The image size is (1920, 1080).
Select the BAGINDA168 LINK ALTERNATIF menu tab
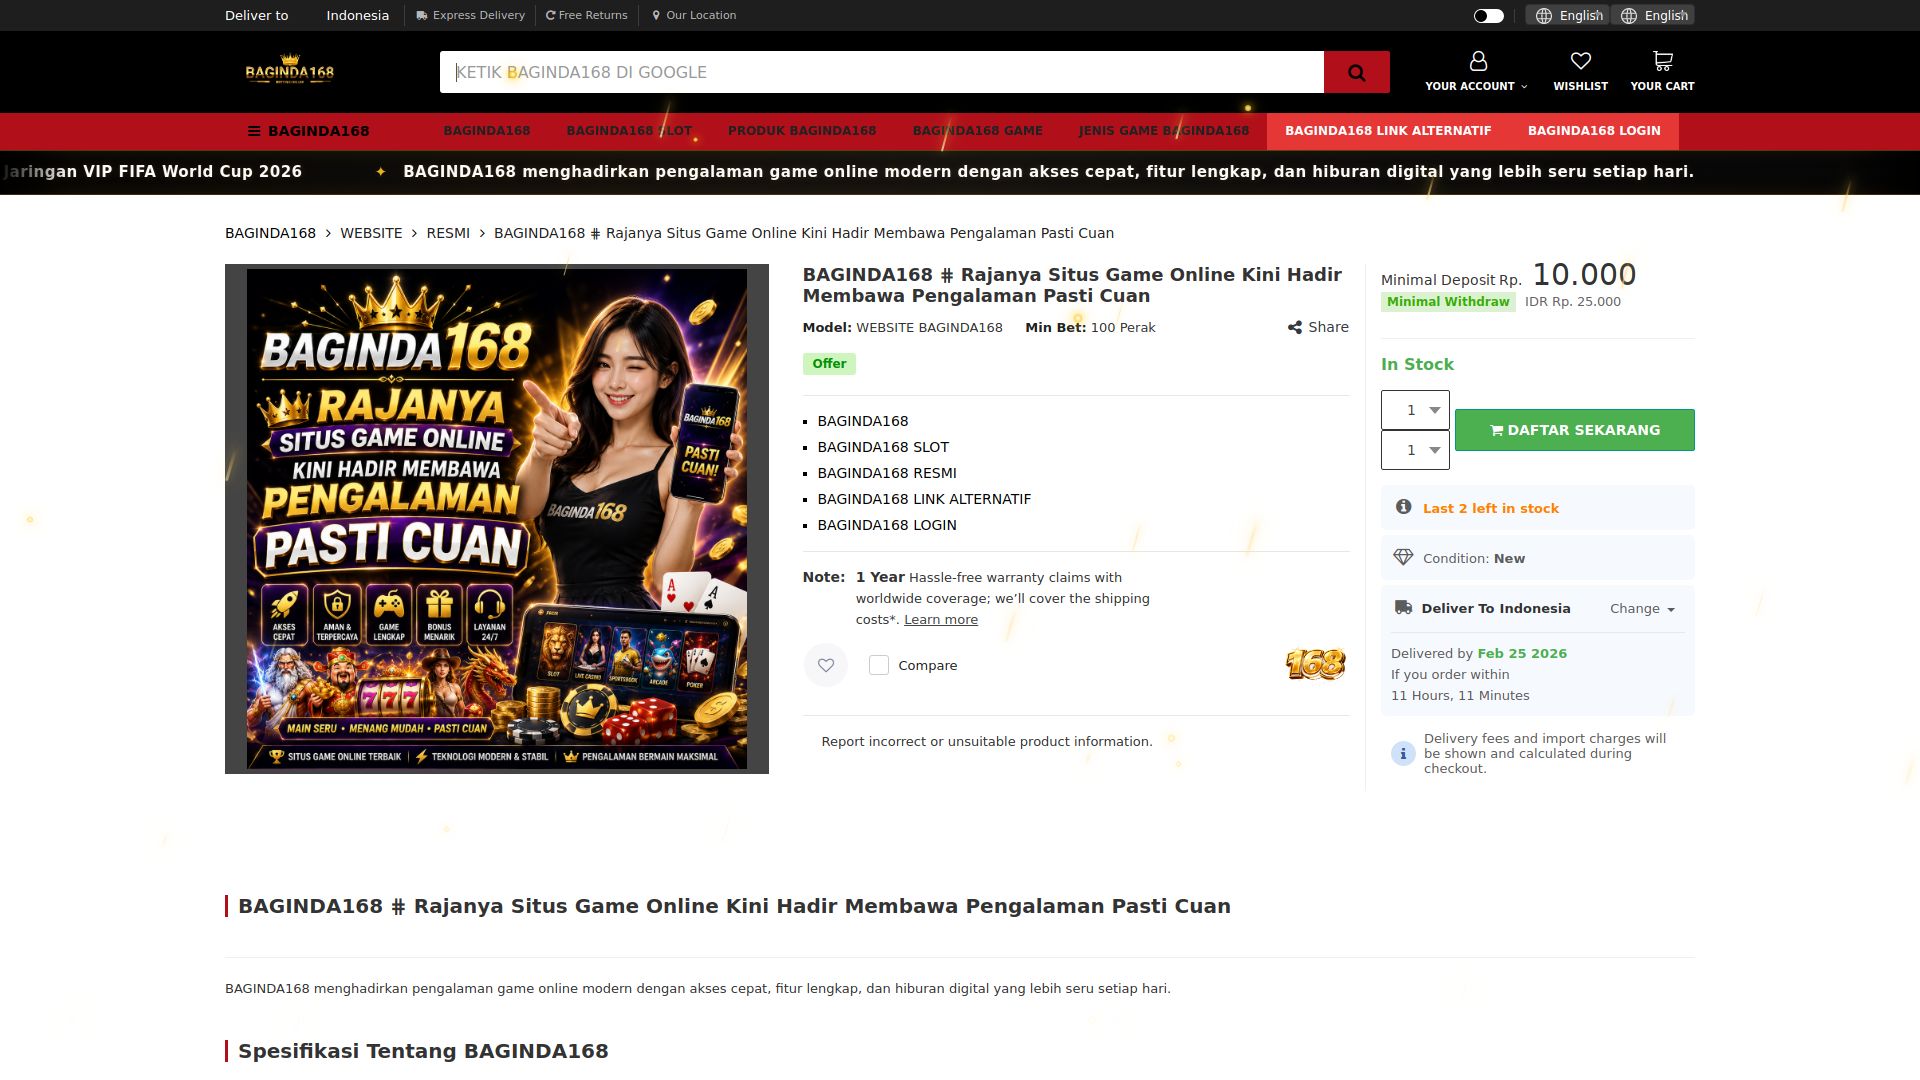pyautogui.click(x=1387, y=131)
